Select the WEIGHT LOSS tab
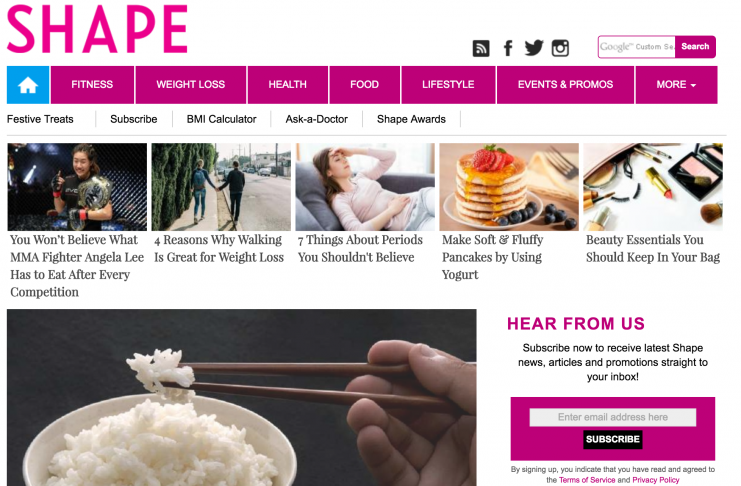This screenshot has width=741, height=486. tap(191, 85)
